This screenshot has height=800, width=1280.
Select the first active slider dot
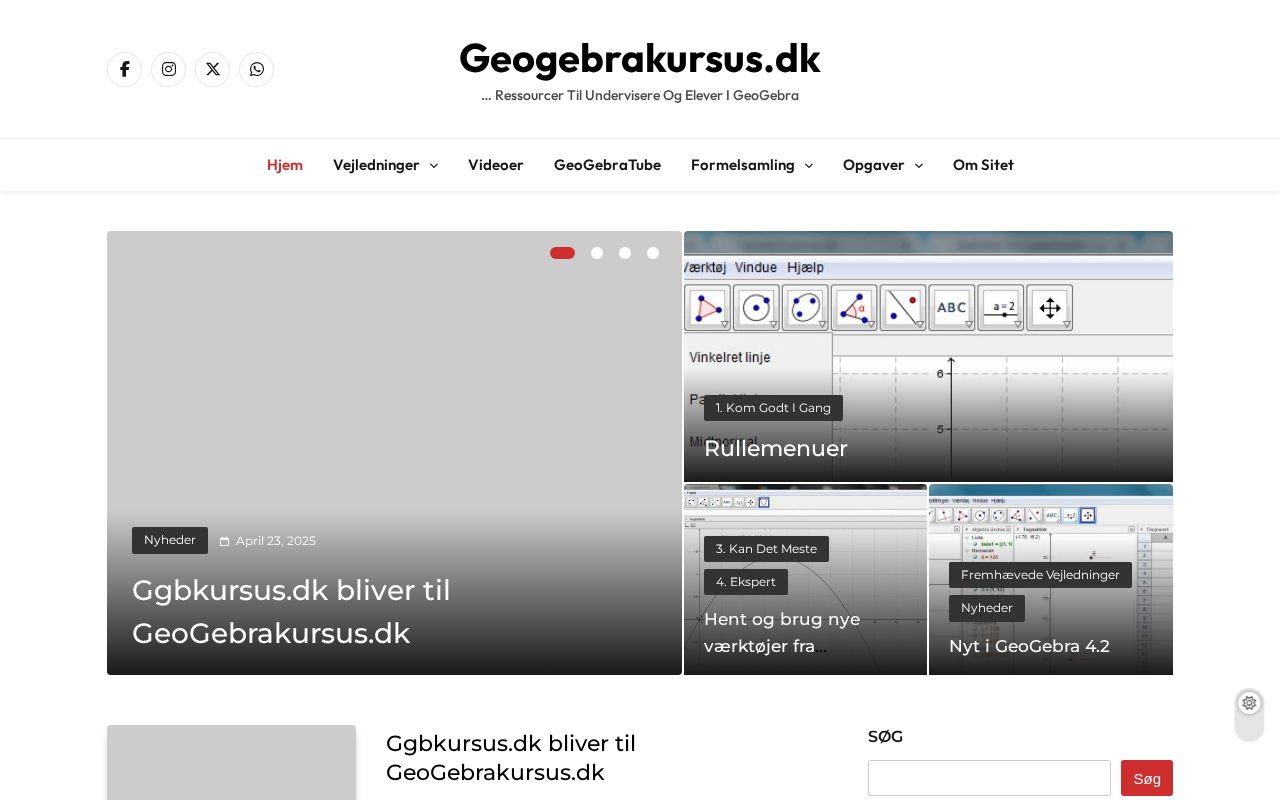562,253
